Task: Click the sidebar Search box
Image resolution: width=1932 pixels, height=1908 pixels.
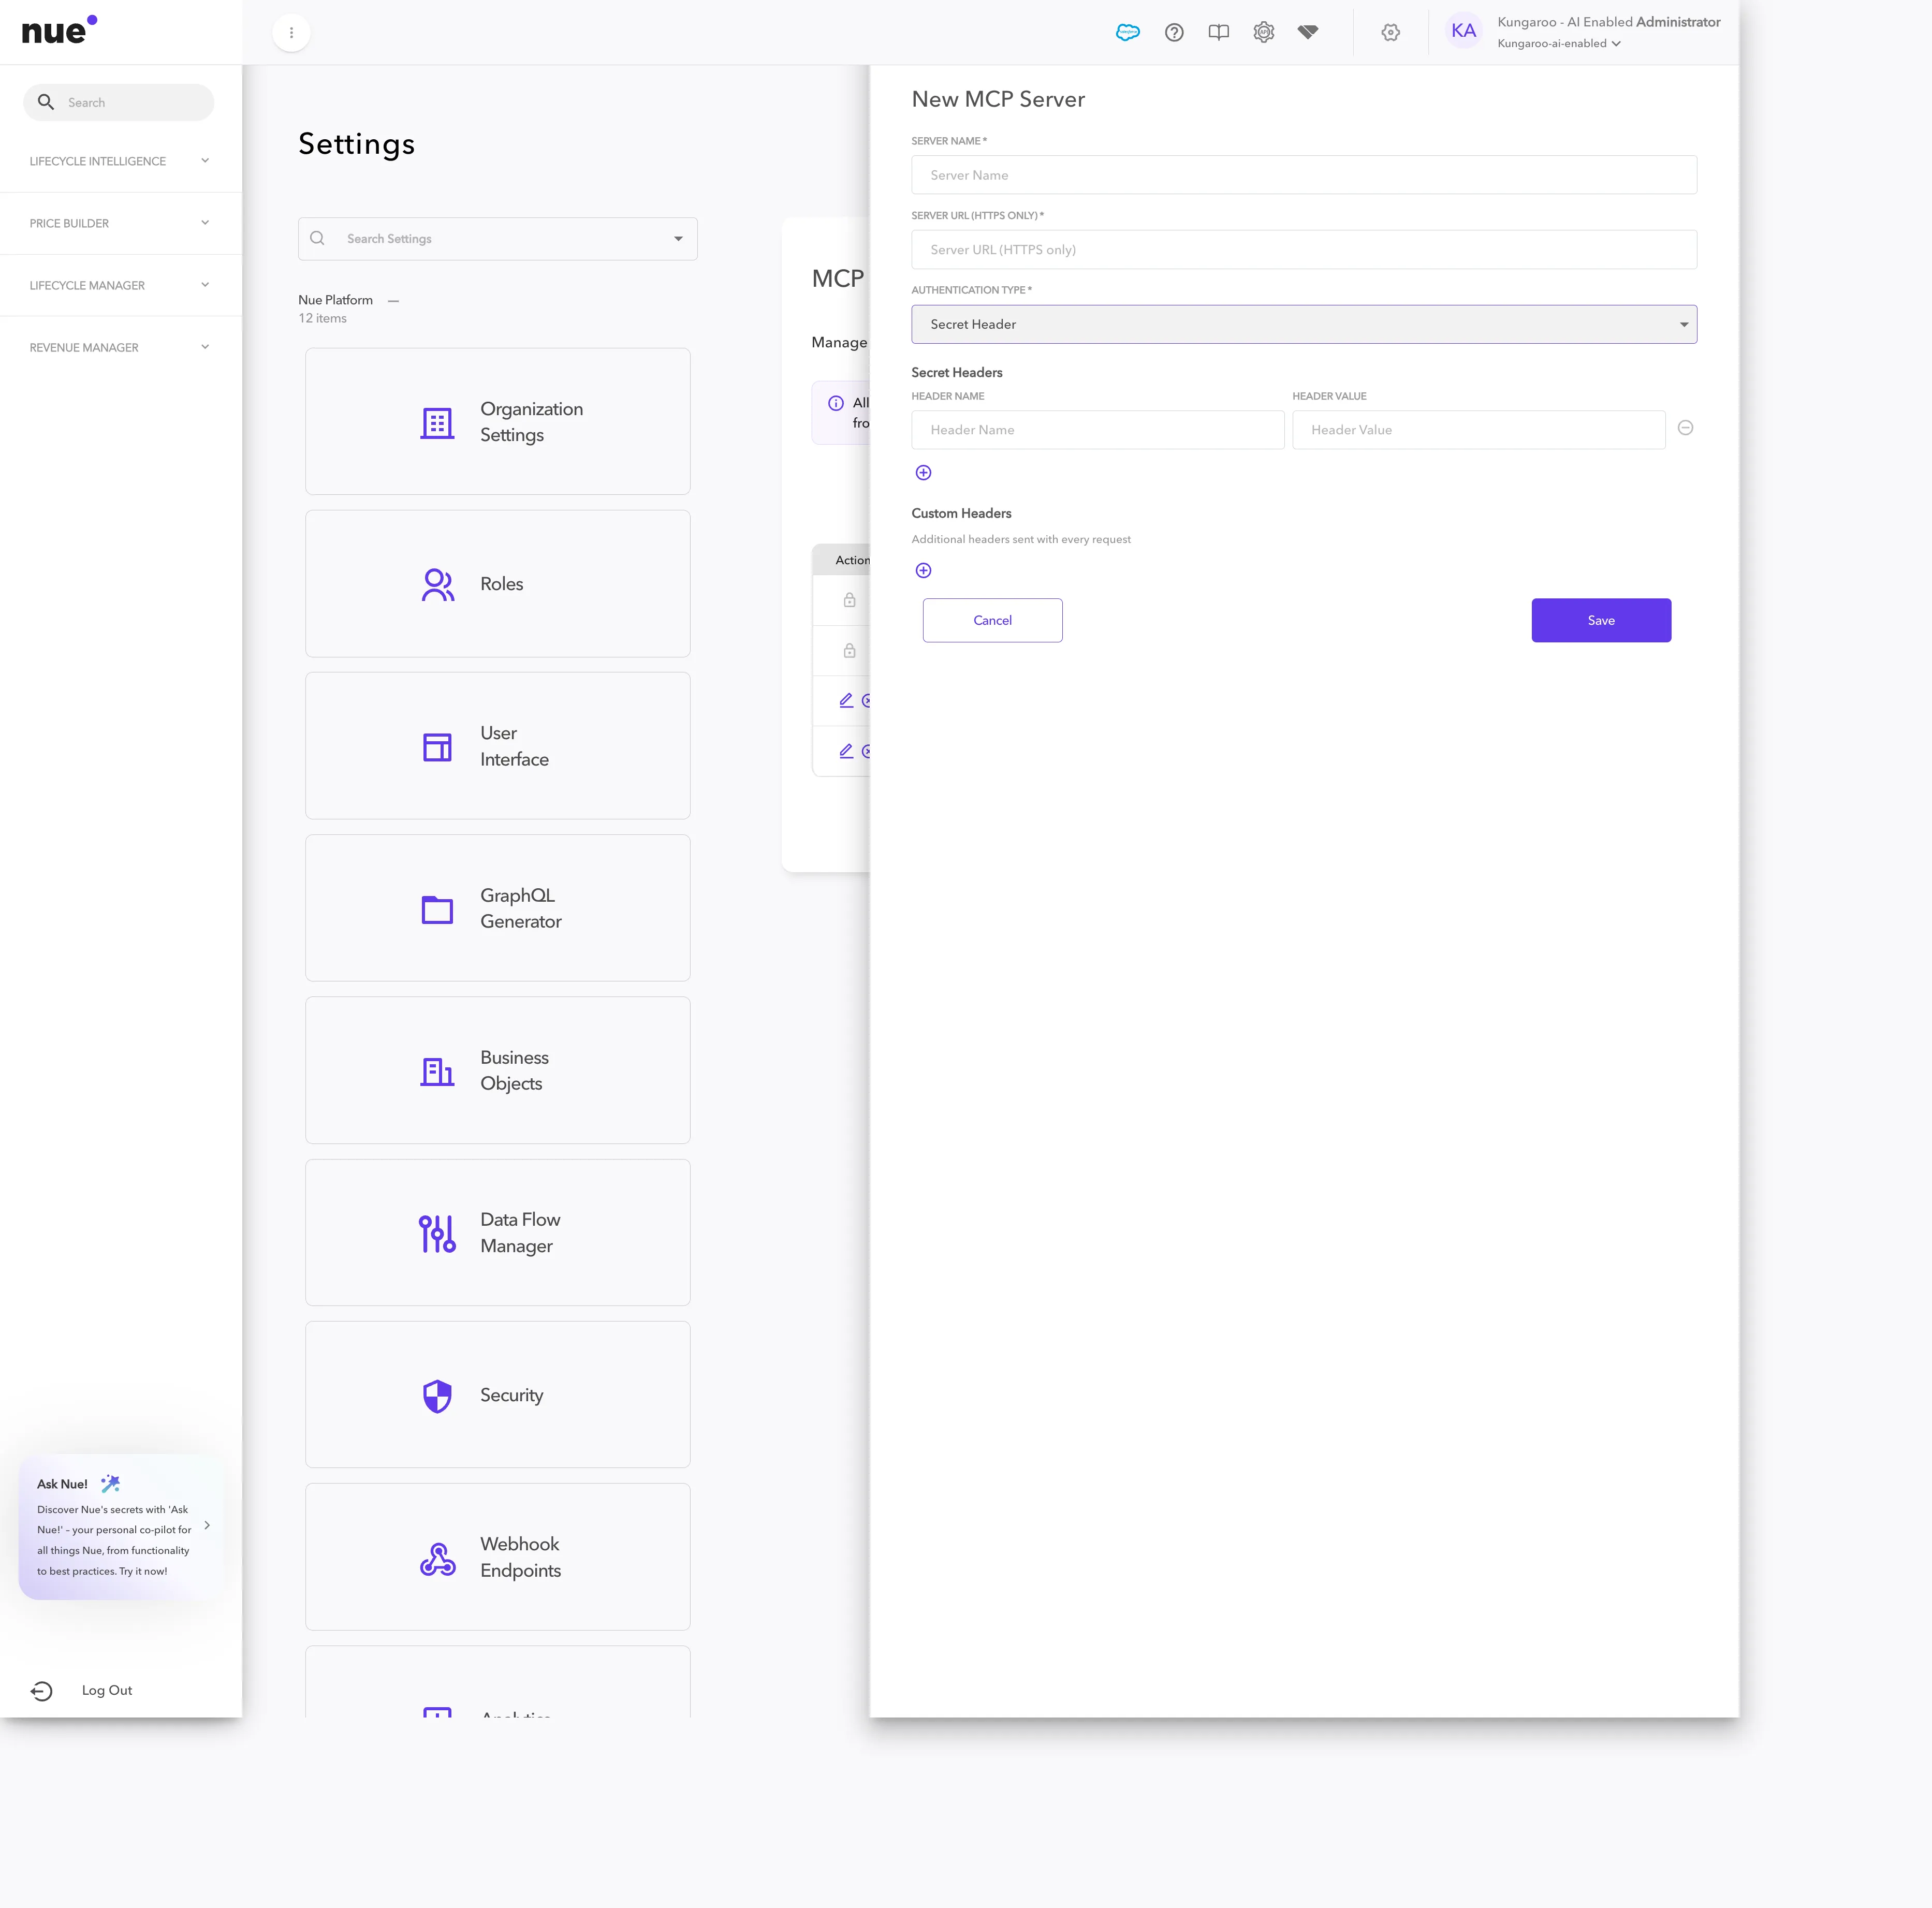Action: (x=118, y=102)
